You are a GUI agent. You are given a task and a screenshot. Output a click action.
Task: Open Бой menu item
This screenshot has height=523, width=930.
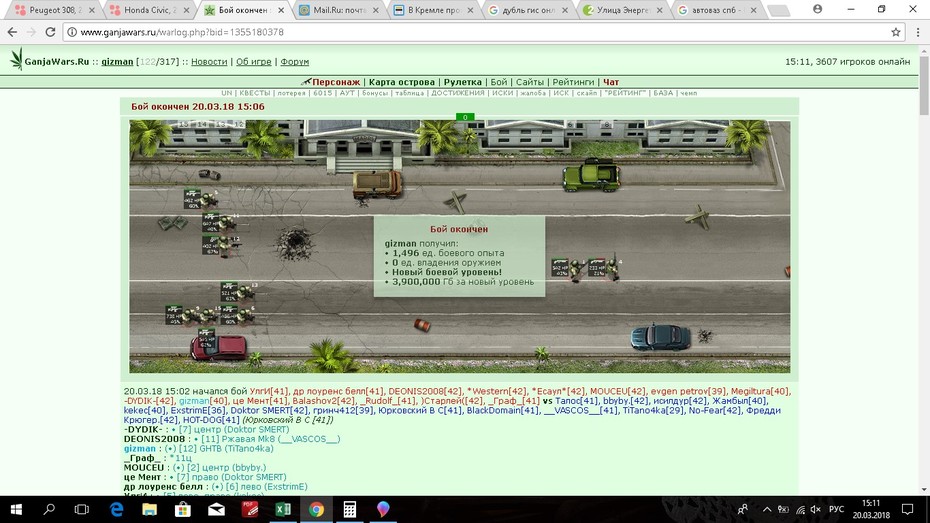pyautogui.click(x=499, y=82)
